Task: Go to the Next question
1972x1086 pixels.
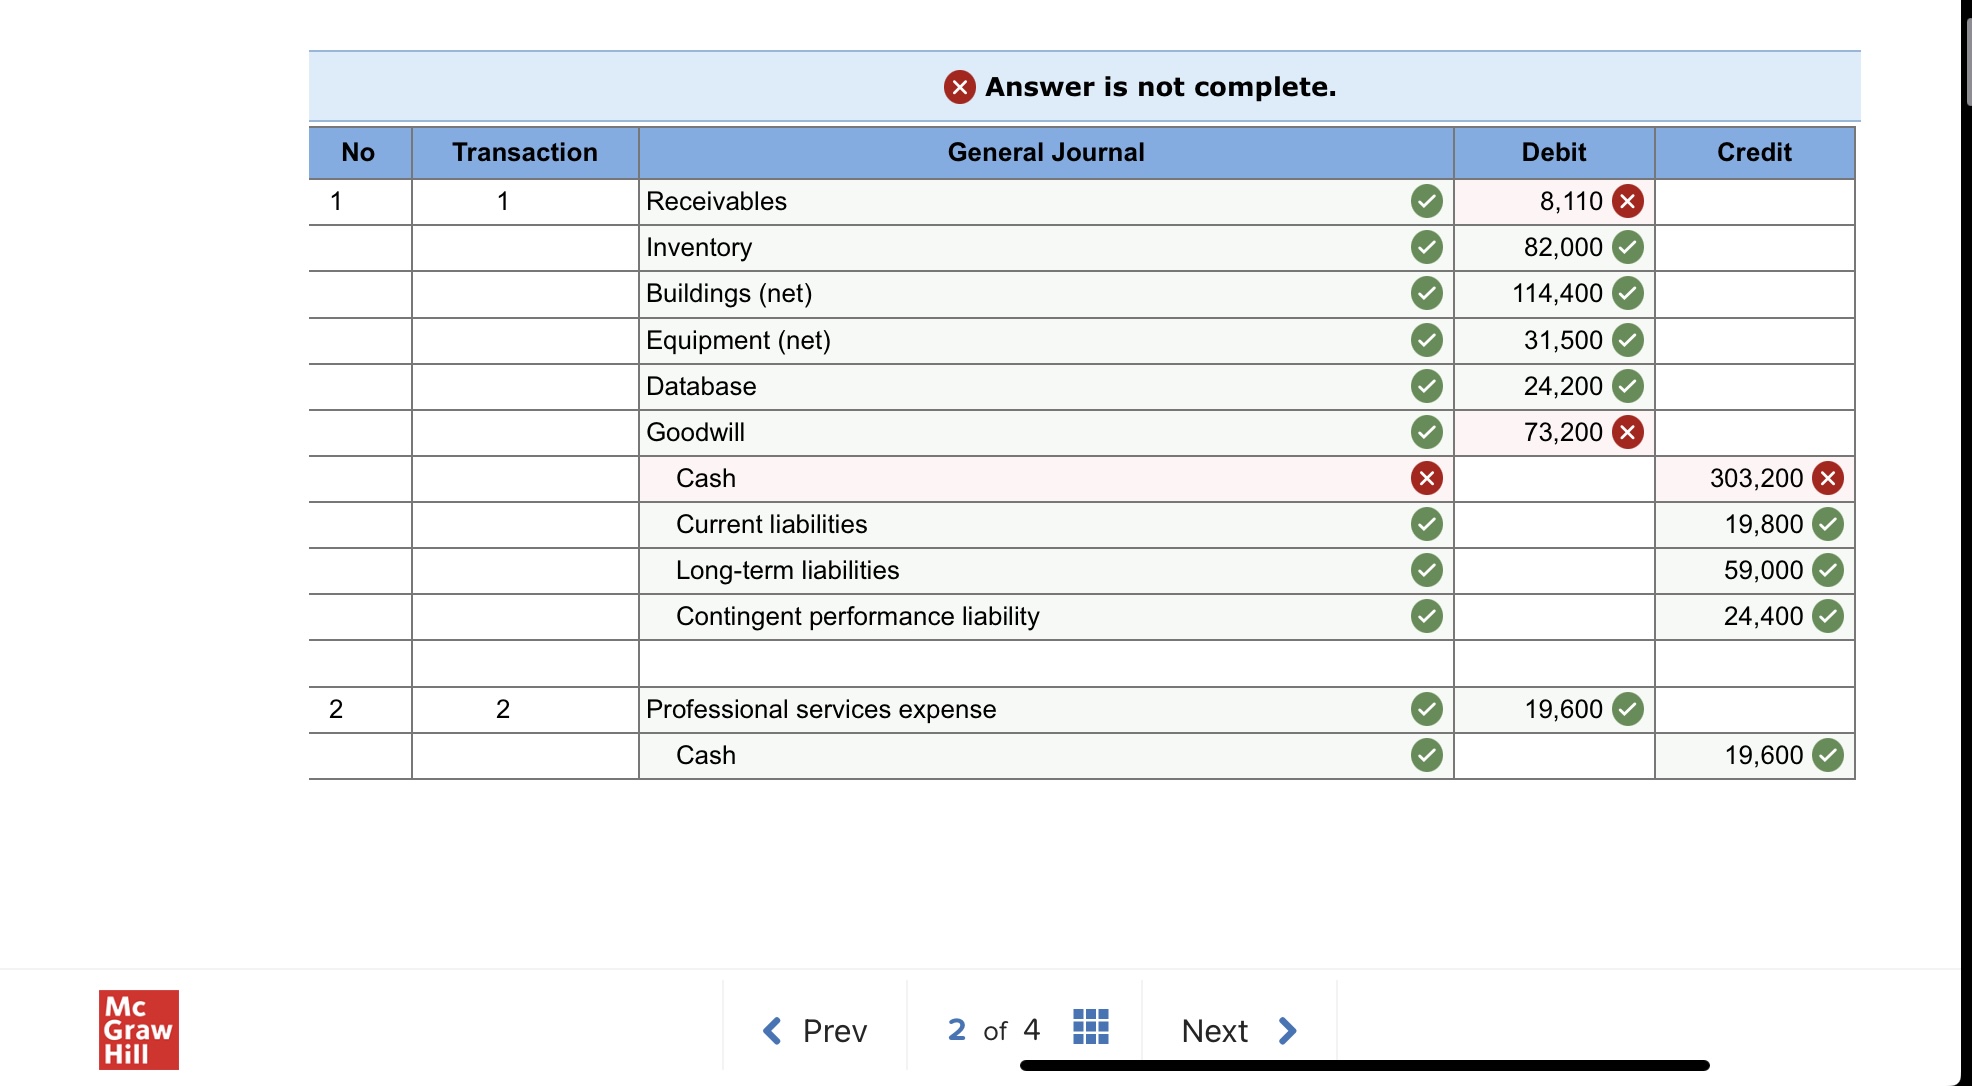Action: click(1238, 1030)
